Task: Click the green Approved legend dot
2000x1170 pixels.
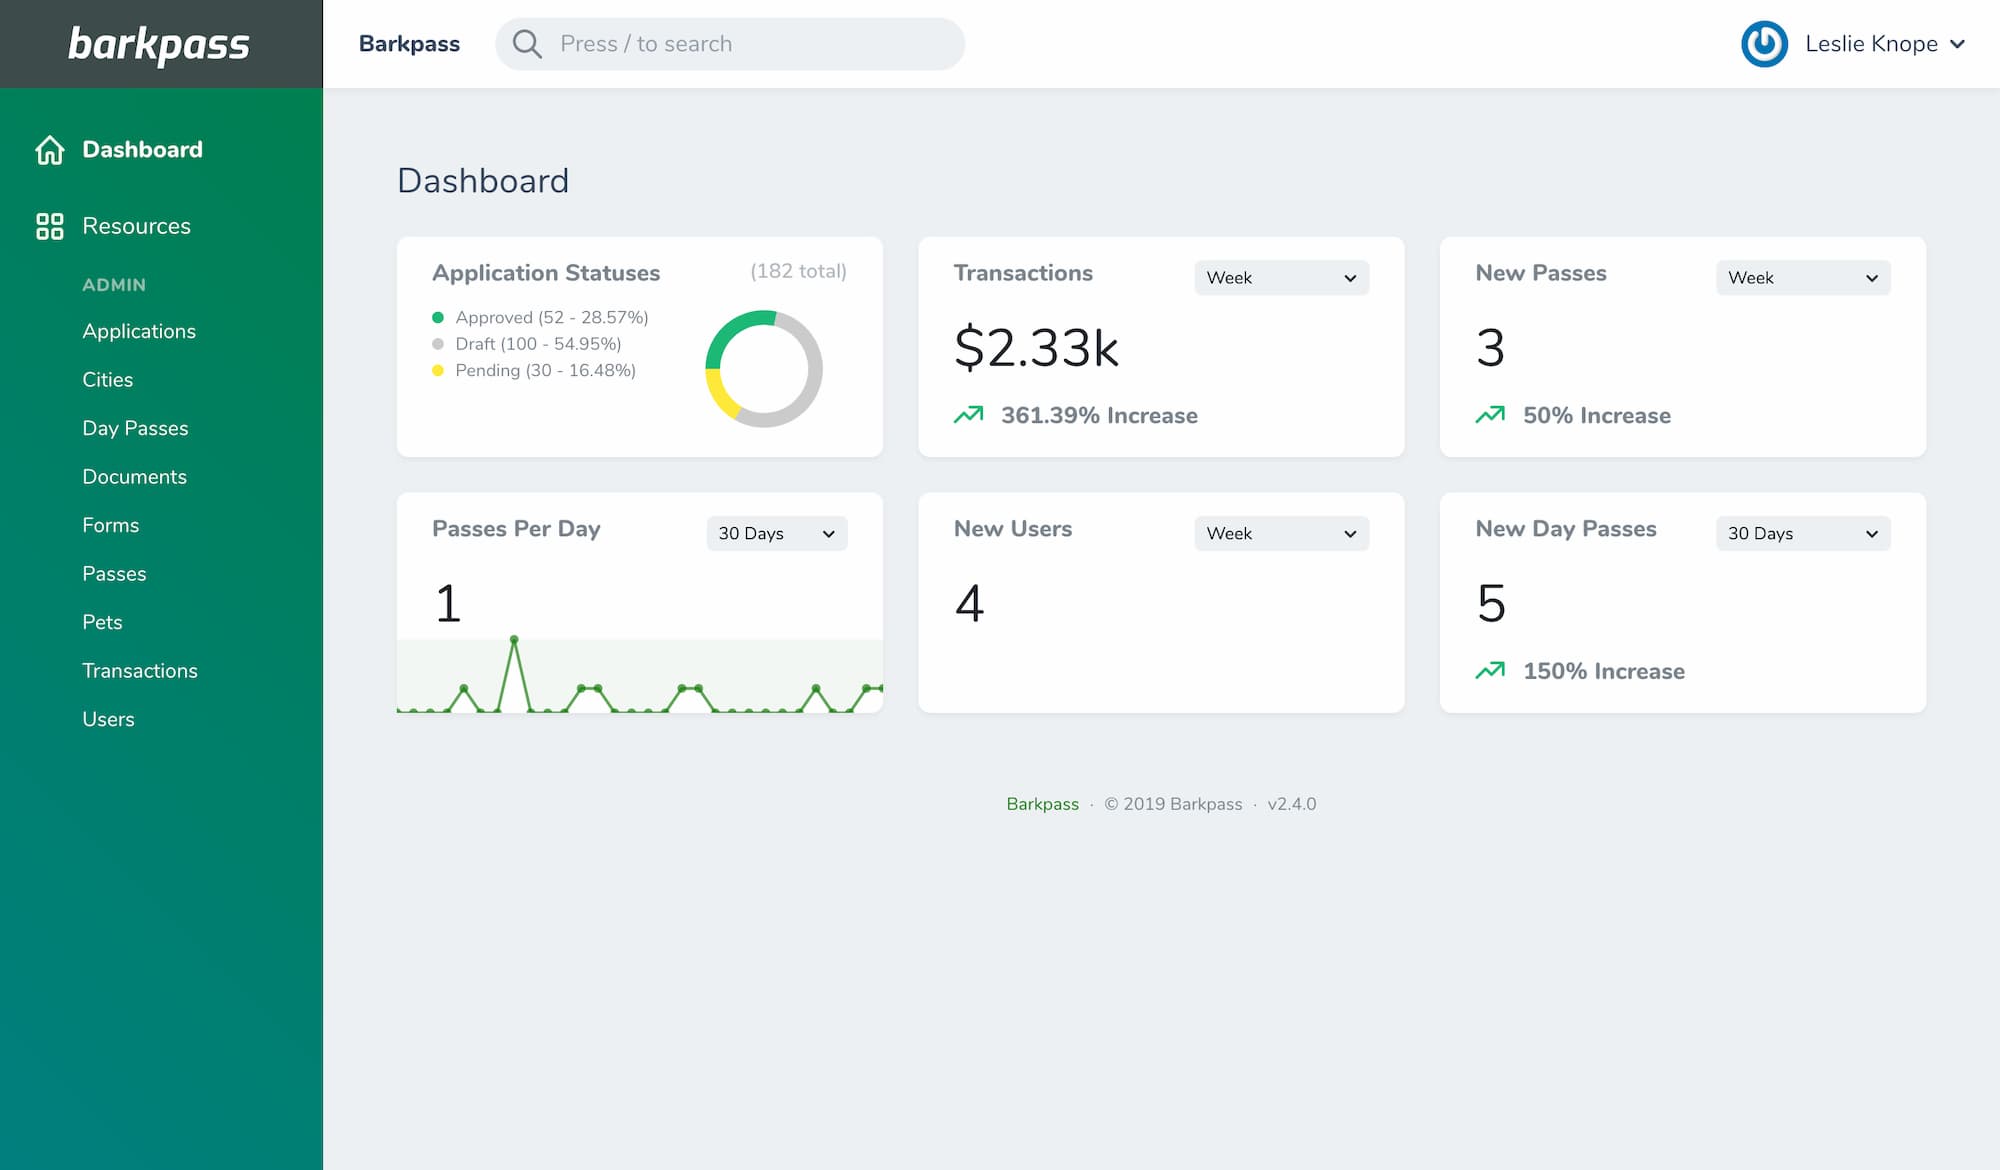Action: [x=437, y=318]
